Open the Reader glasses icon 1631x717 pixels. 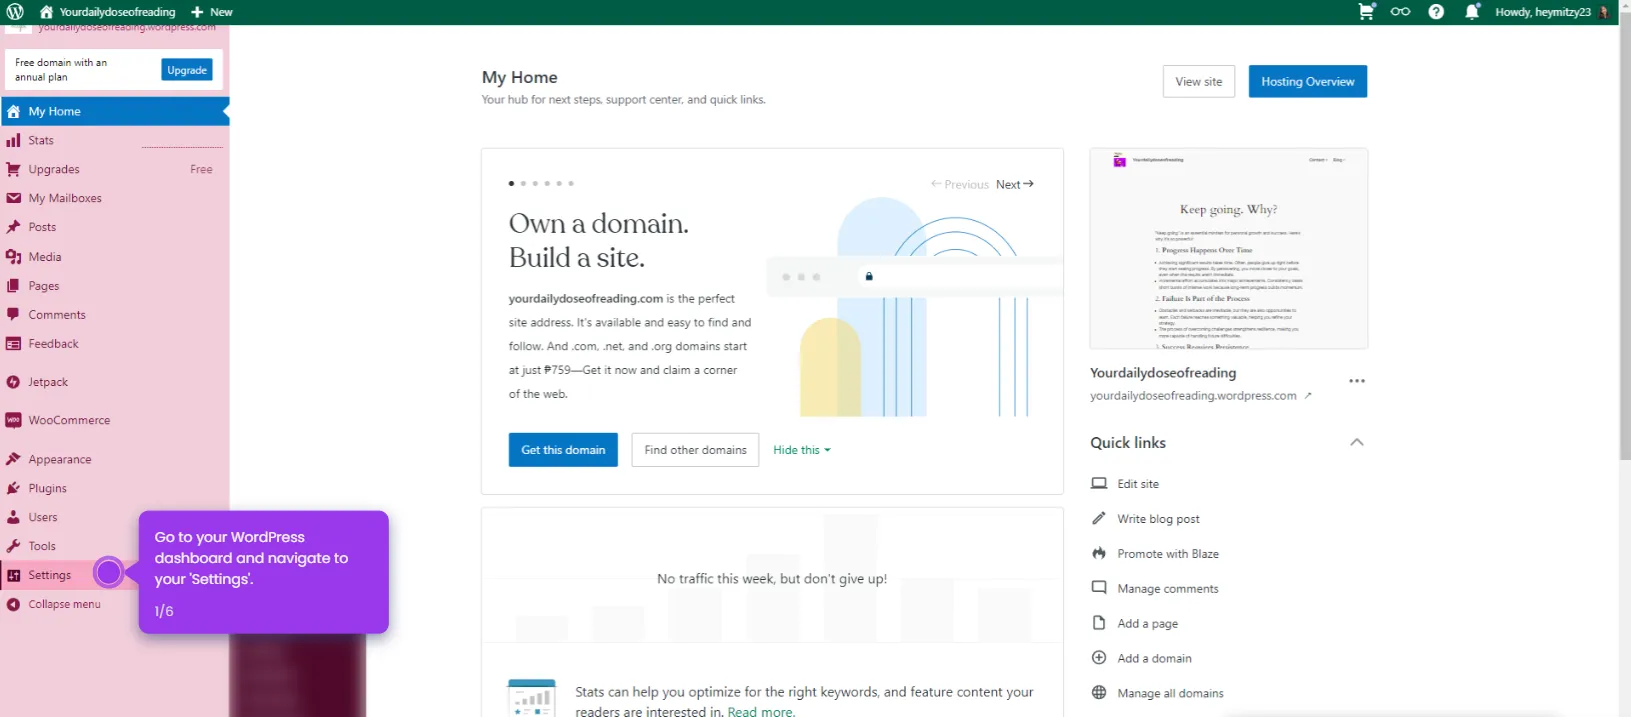pyautogui.click(x=1400, y=12)
